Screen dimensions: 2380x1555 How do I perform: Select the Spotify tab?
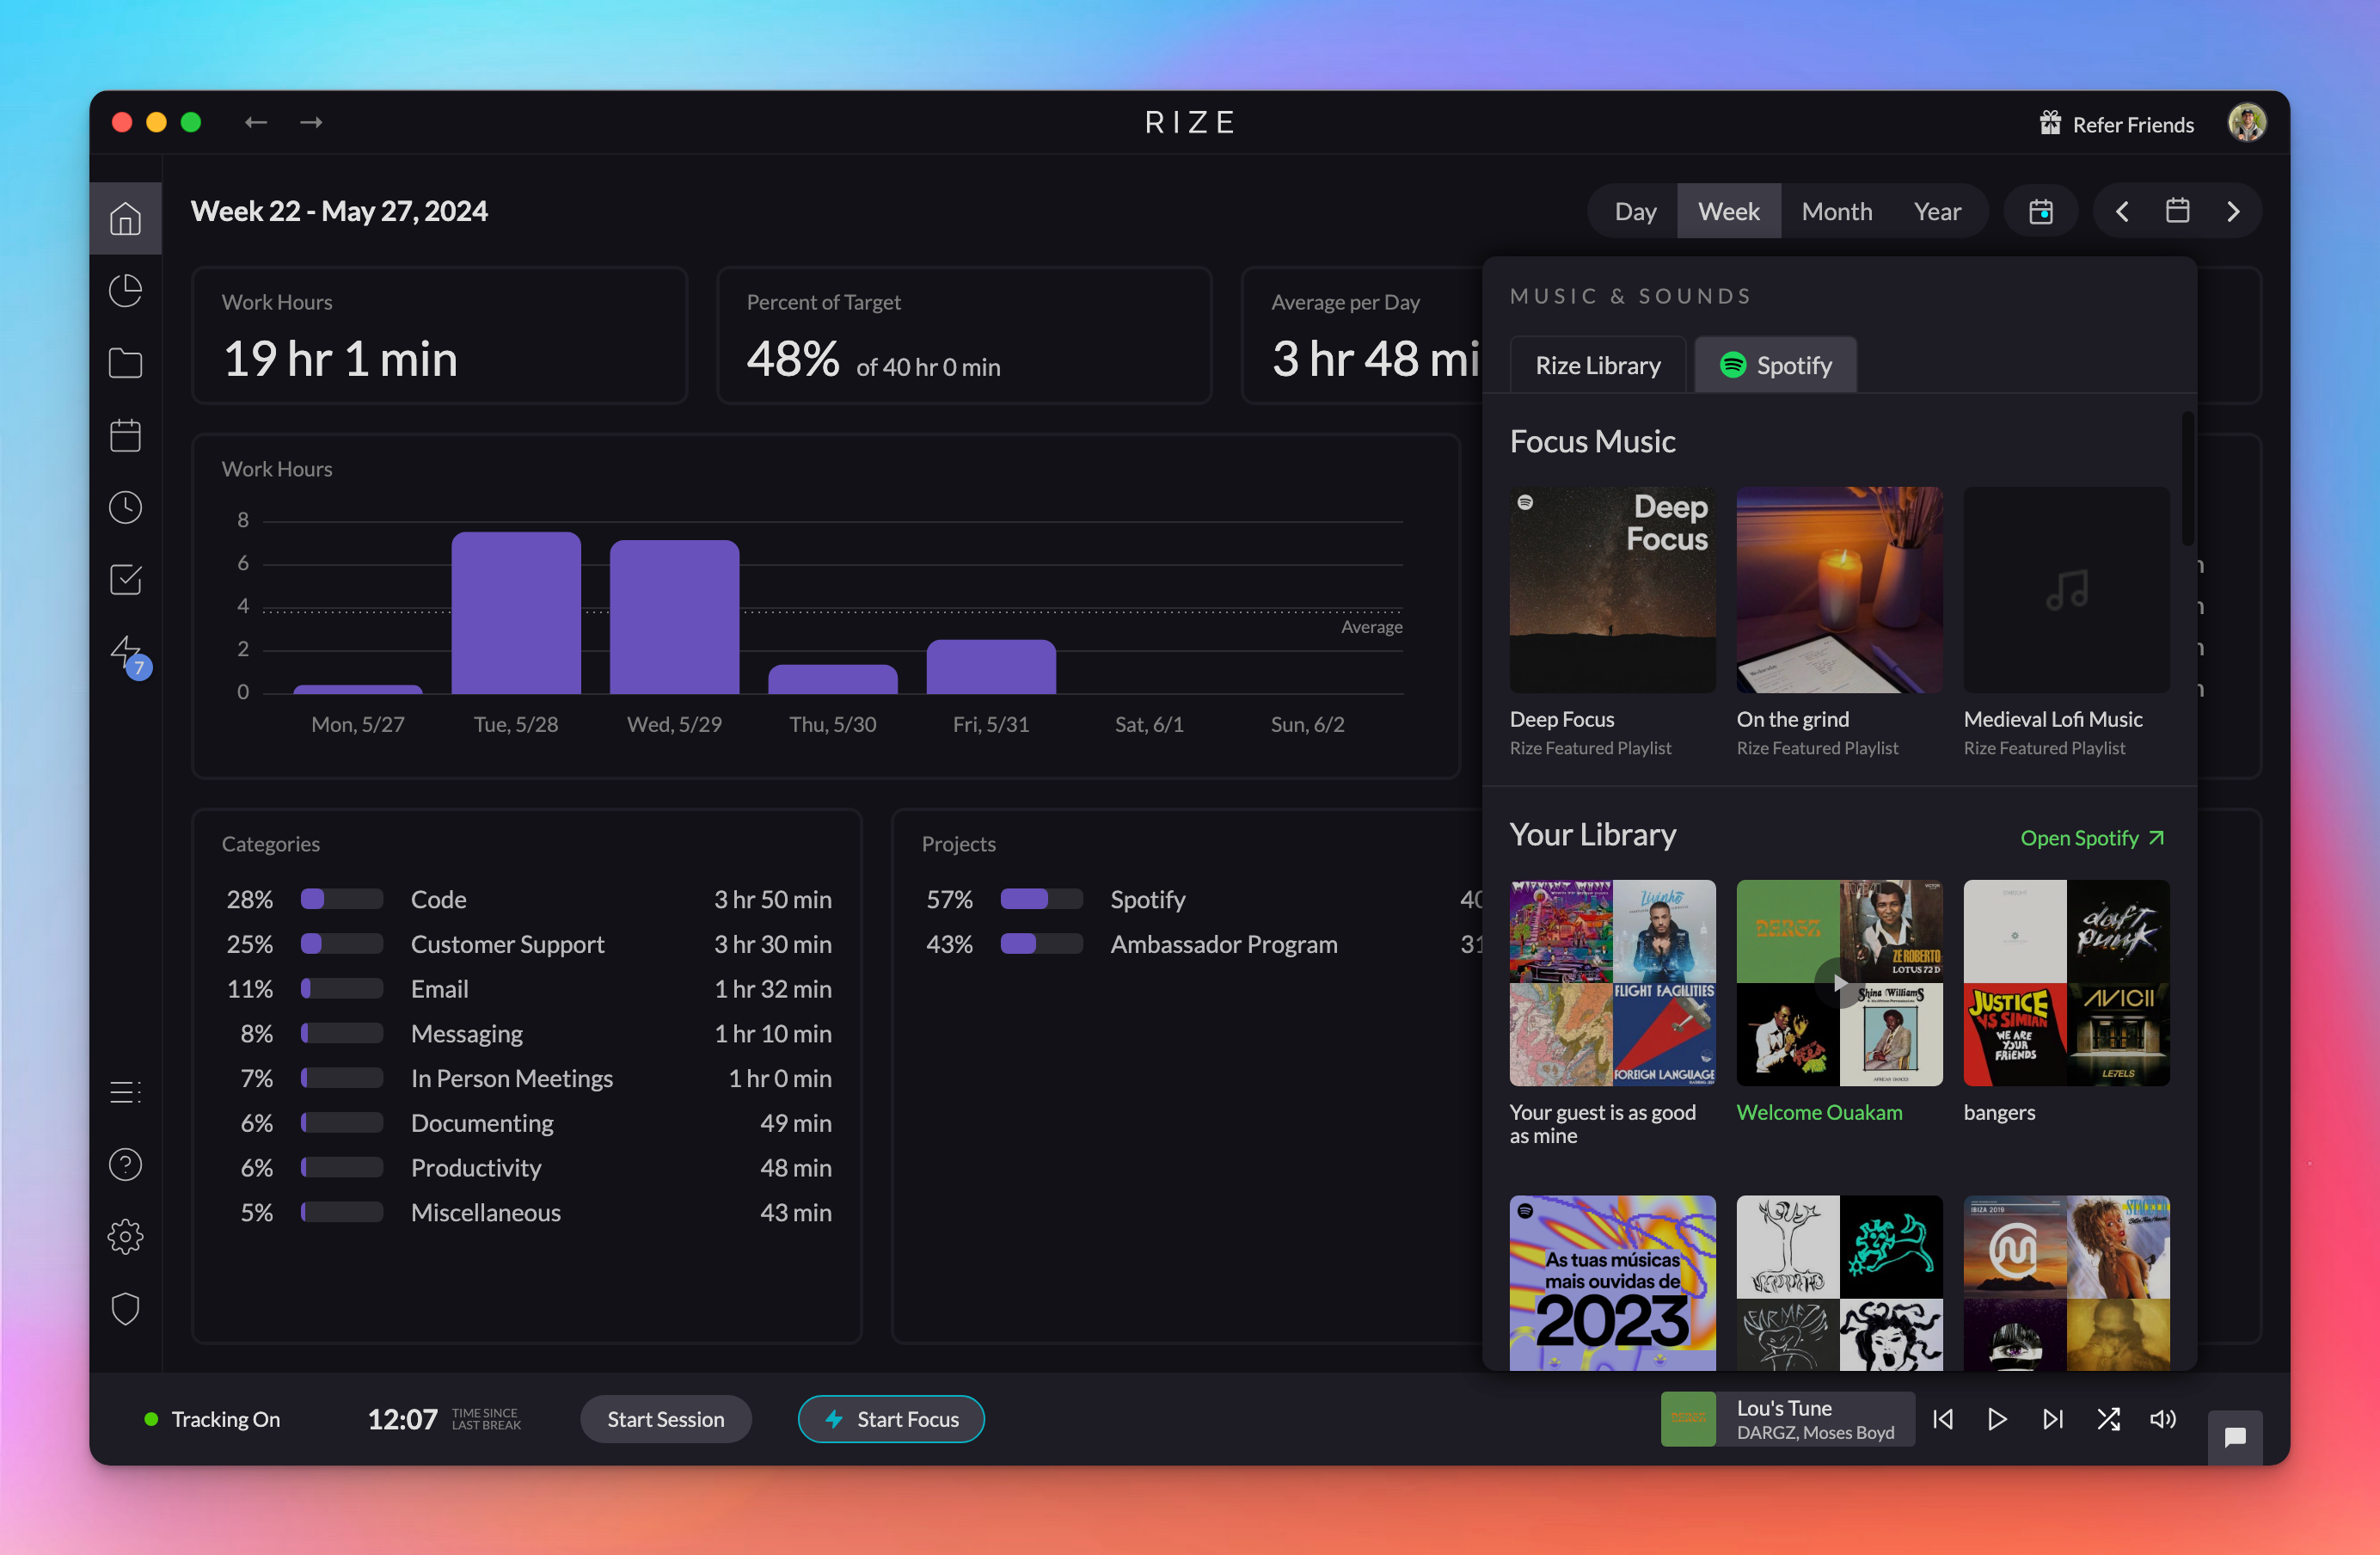pos(1775,365)
